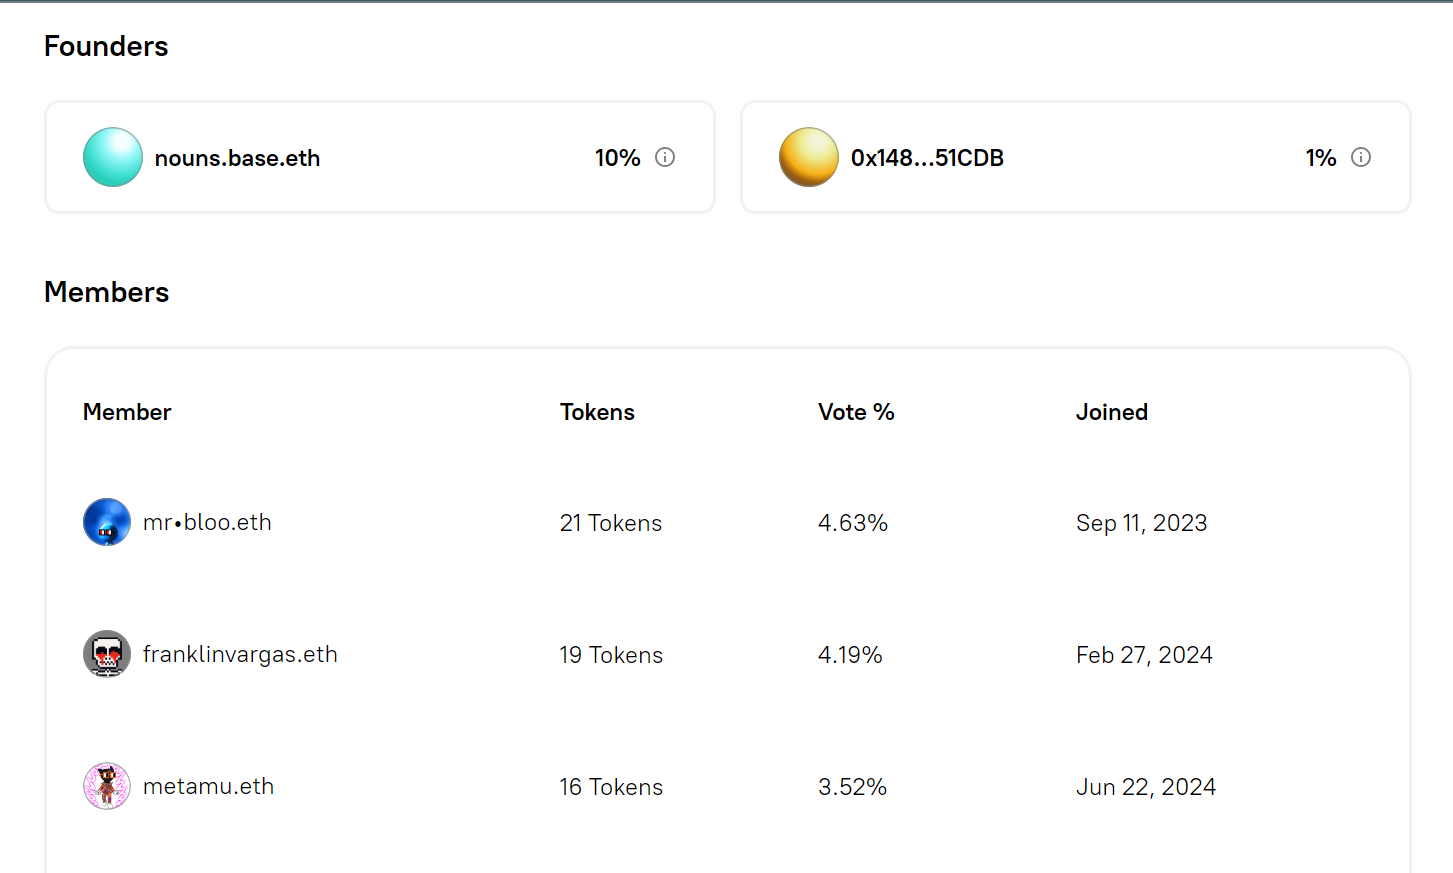Screen dimensions: 1453x873
Task: Click franklinvargas.eth's pixel-art avatar
Action: click(x=106, y=654)
